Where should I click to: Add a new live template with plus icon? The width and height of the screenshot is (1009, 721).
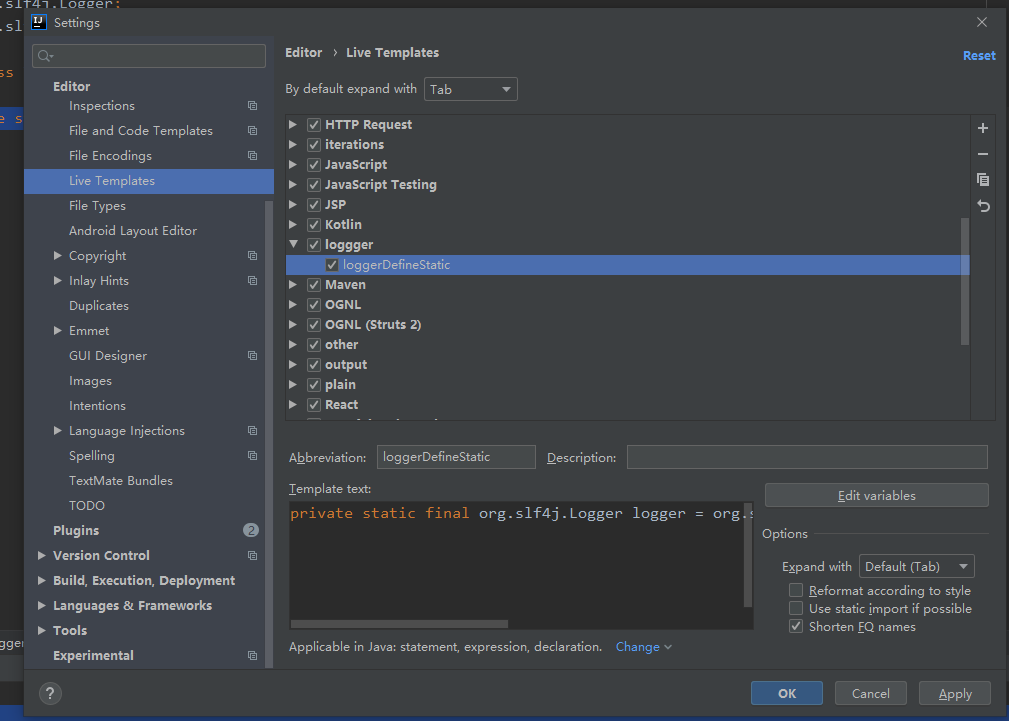point(983,128)
